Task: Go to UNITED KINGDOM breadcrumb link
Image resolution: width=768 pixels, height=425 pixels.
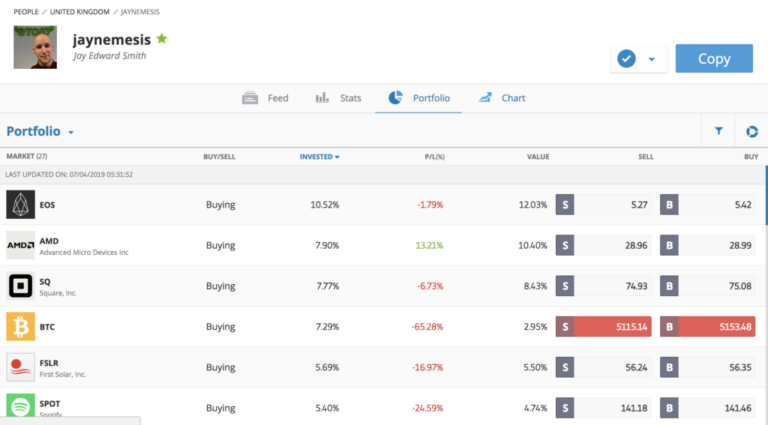Action: pyautogui.click(x=79, y=12)
